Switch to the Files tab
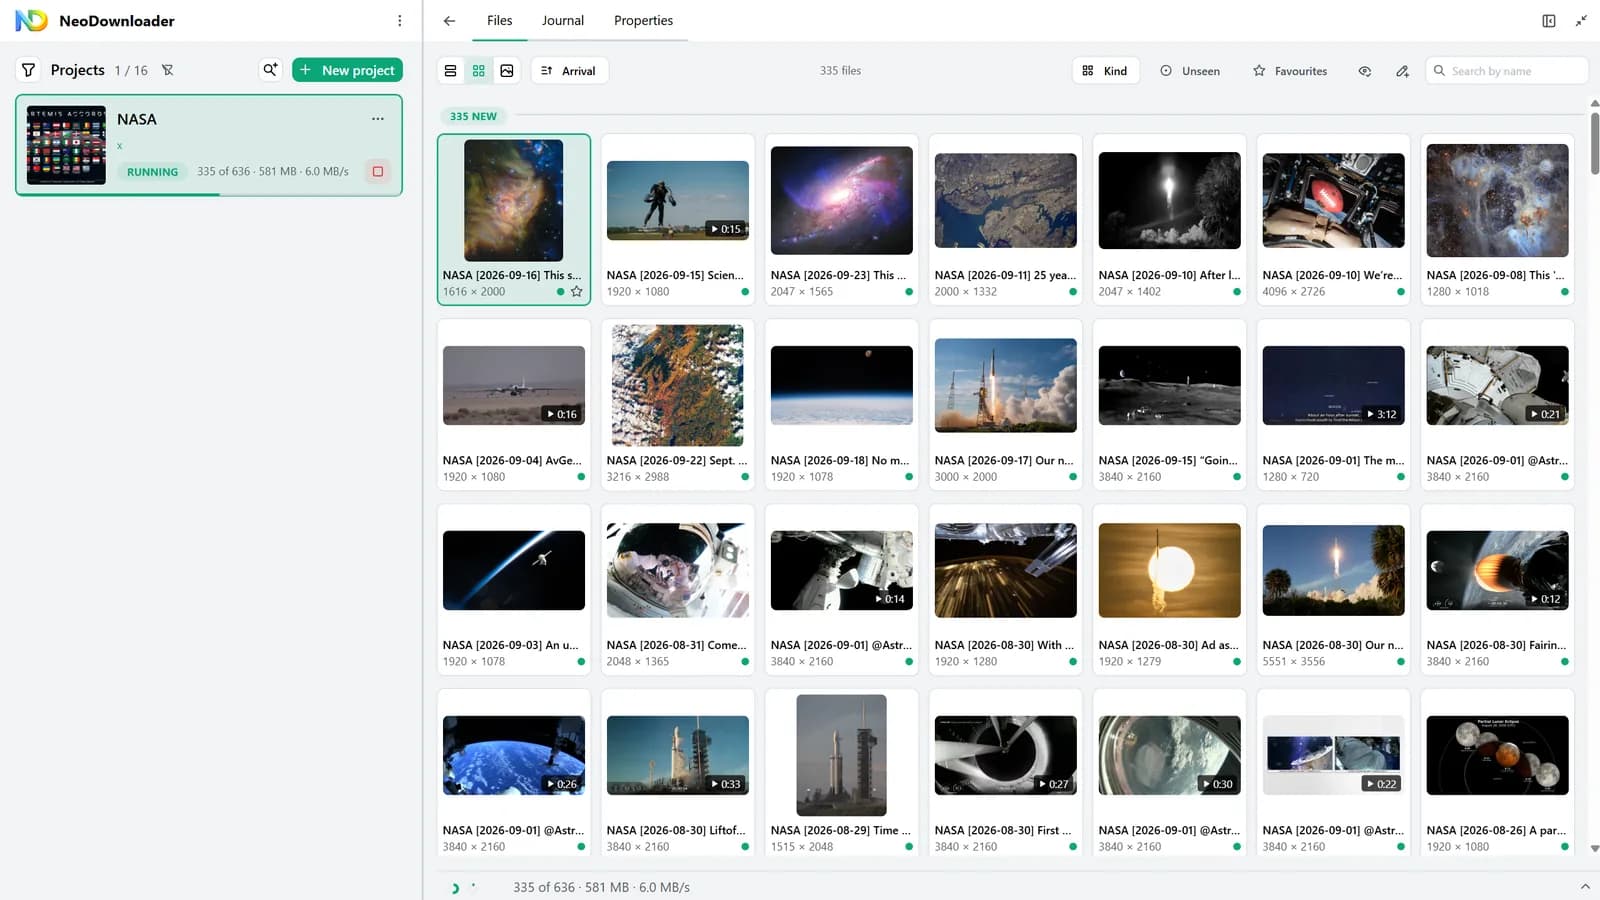This screenshot has width=1600, height=900. pyautogui.click(x=500, y=21)
